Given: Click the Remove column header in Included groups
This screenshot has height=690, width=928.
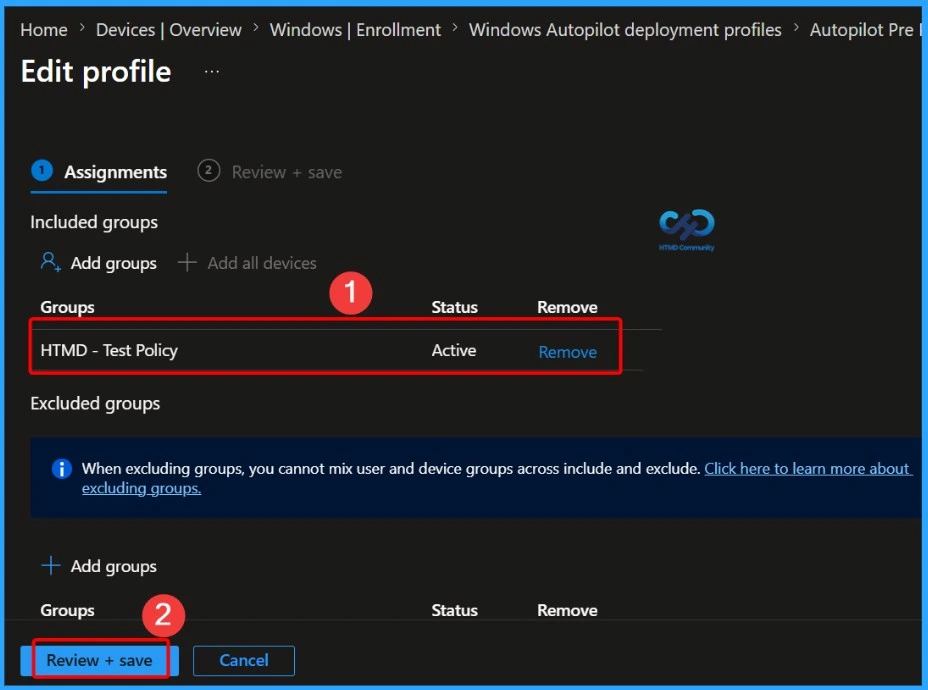Looking at the screenshot, I should [567, 307].
